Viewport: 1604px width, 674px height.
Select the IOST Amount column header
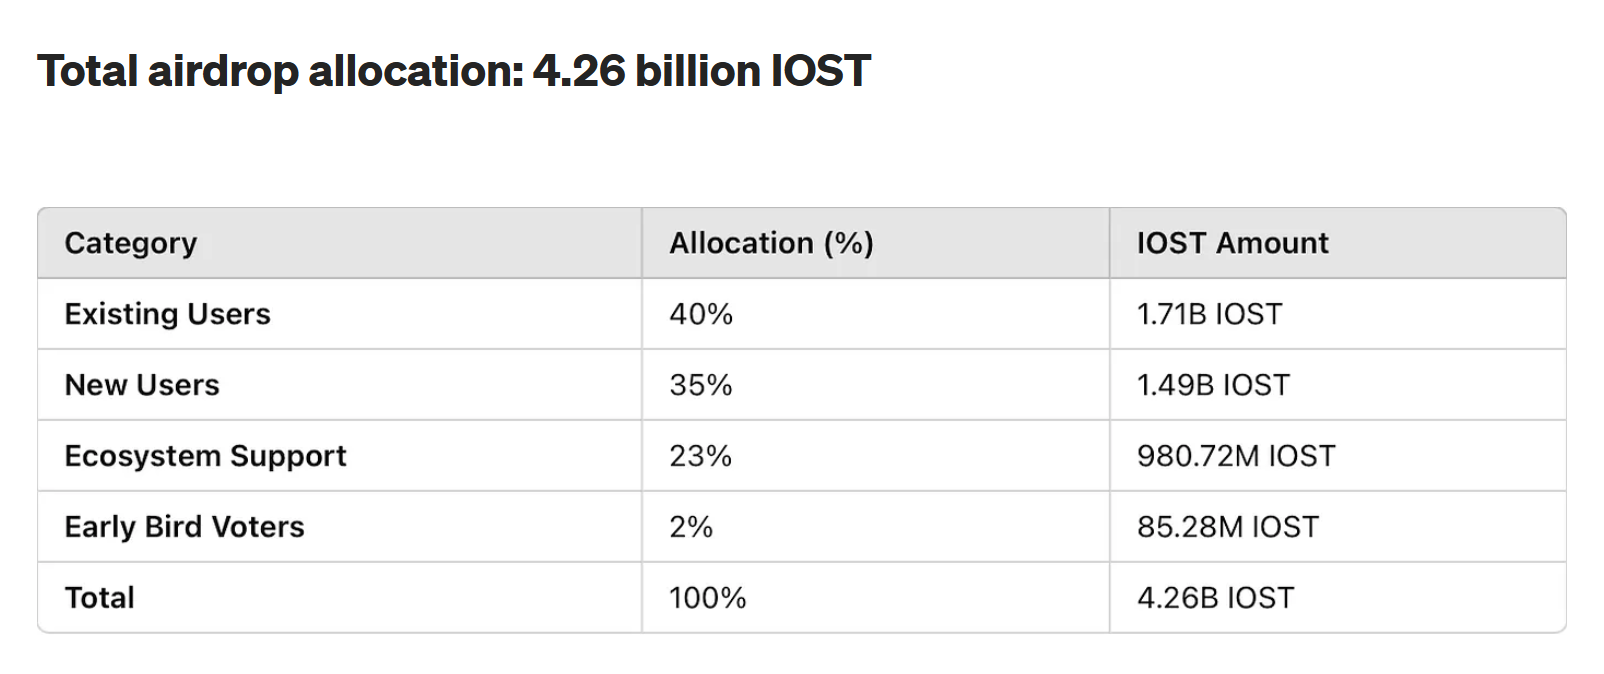point(1232,243)
